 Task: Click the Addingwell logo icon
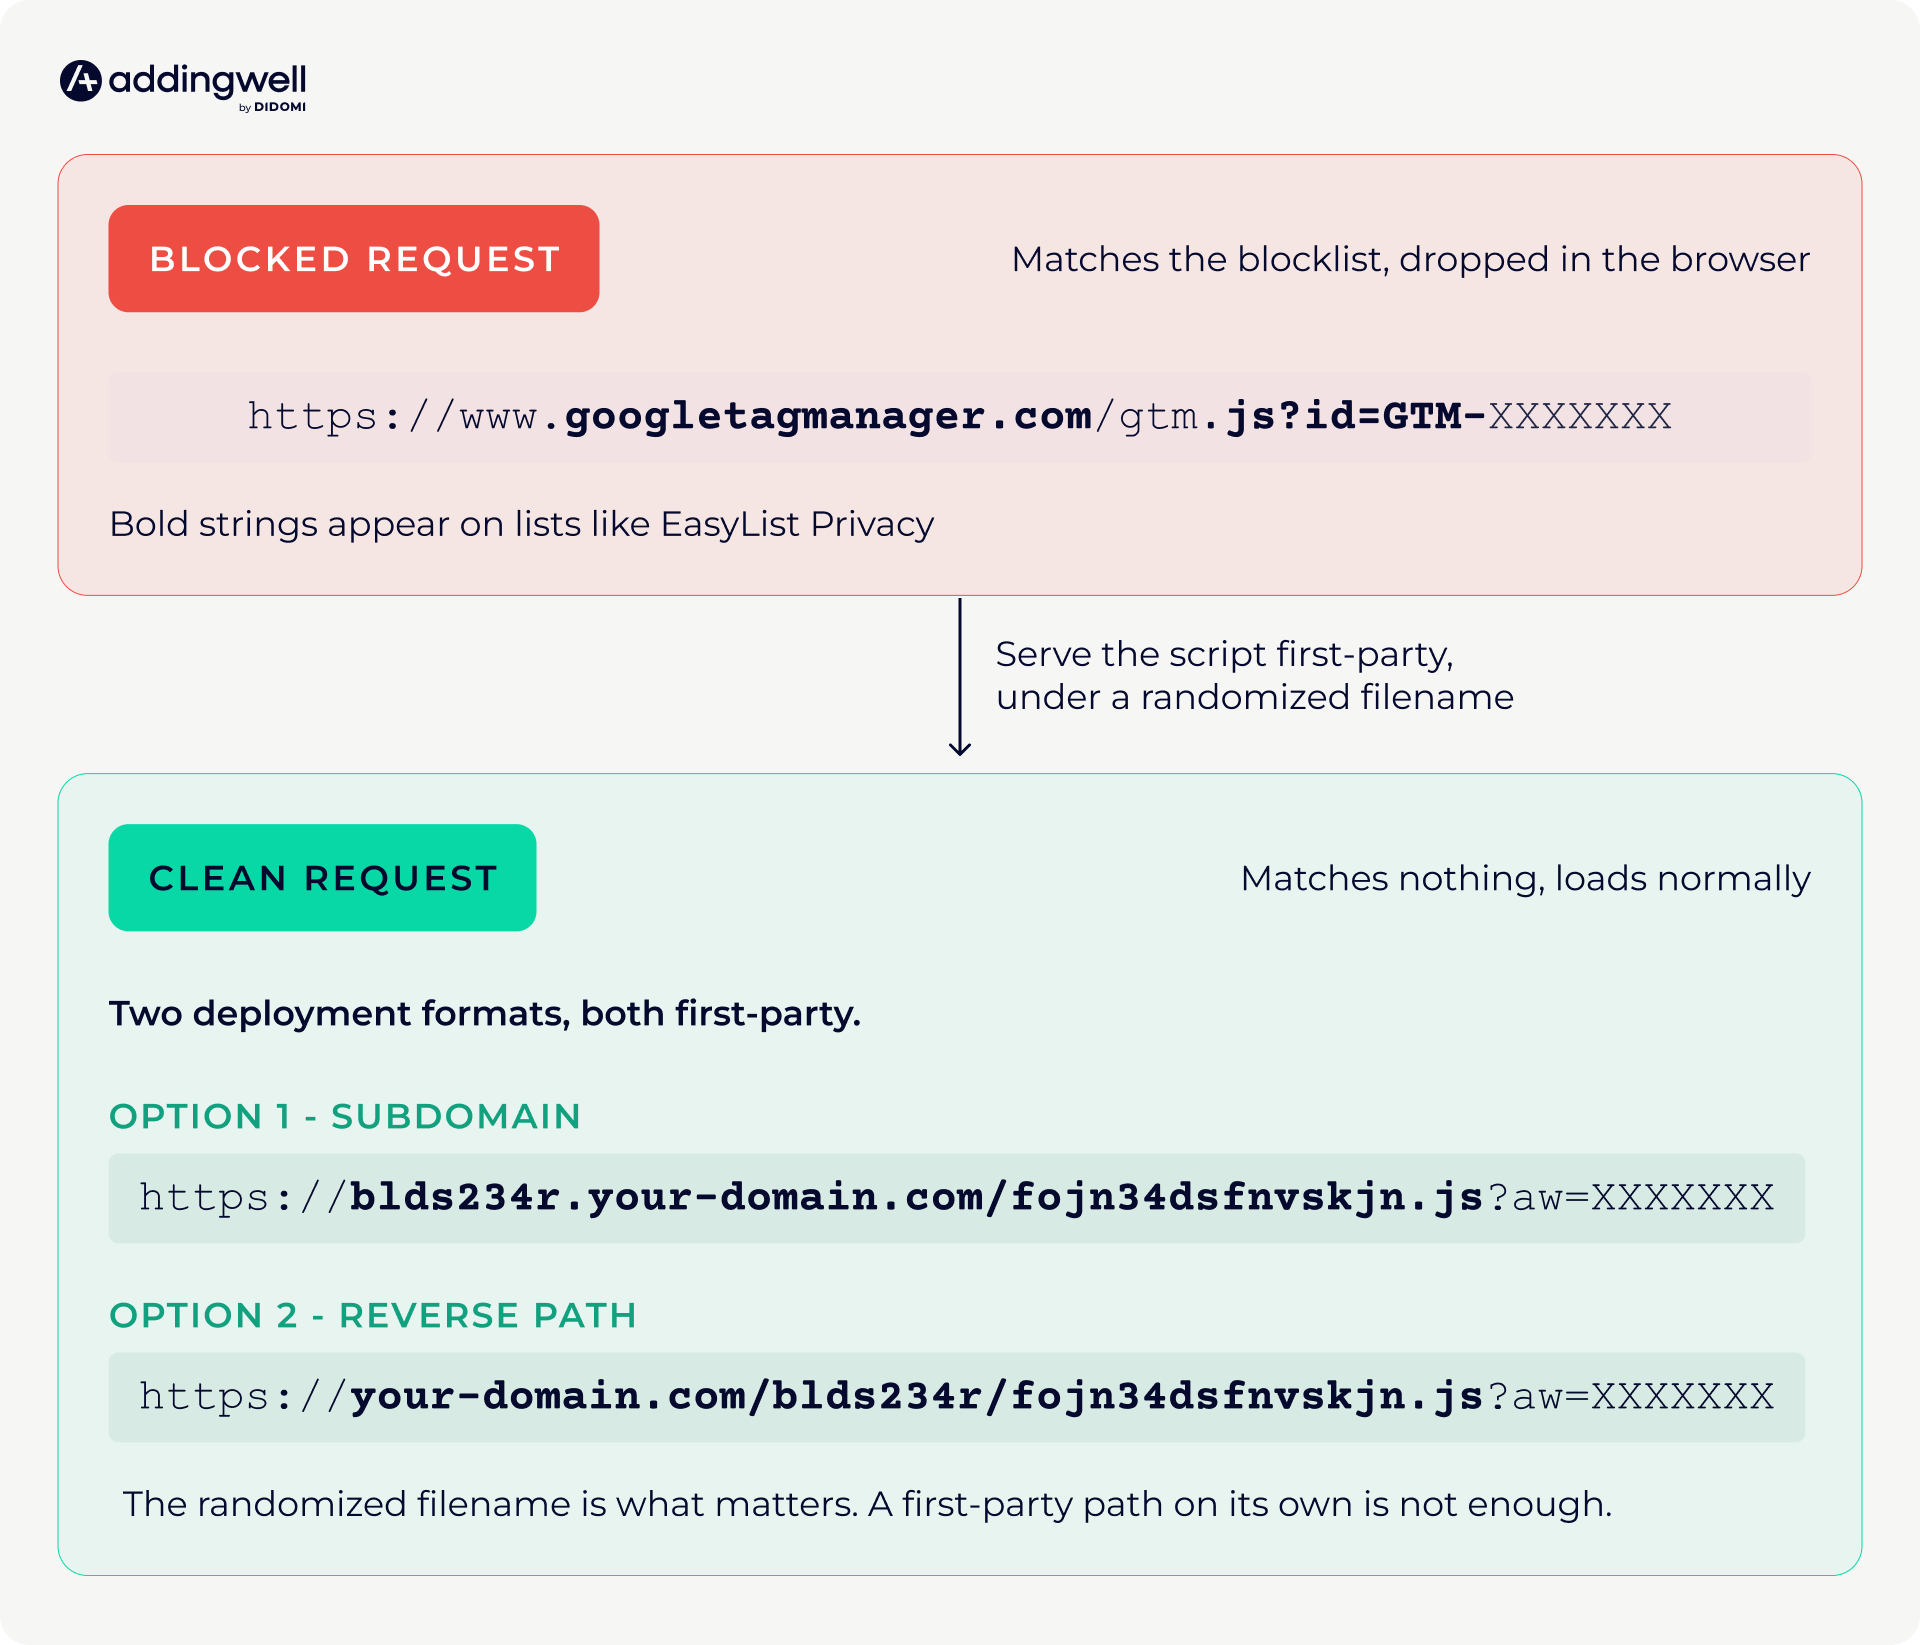click(x=81, y=81)
